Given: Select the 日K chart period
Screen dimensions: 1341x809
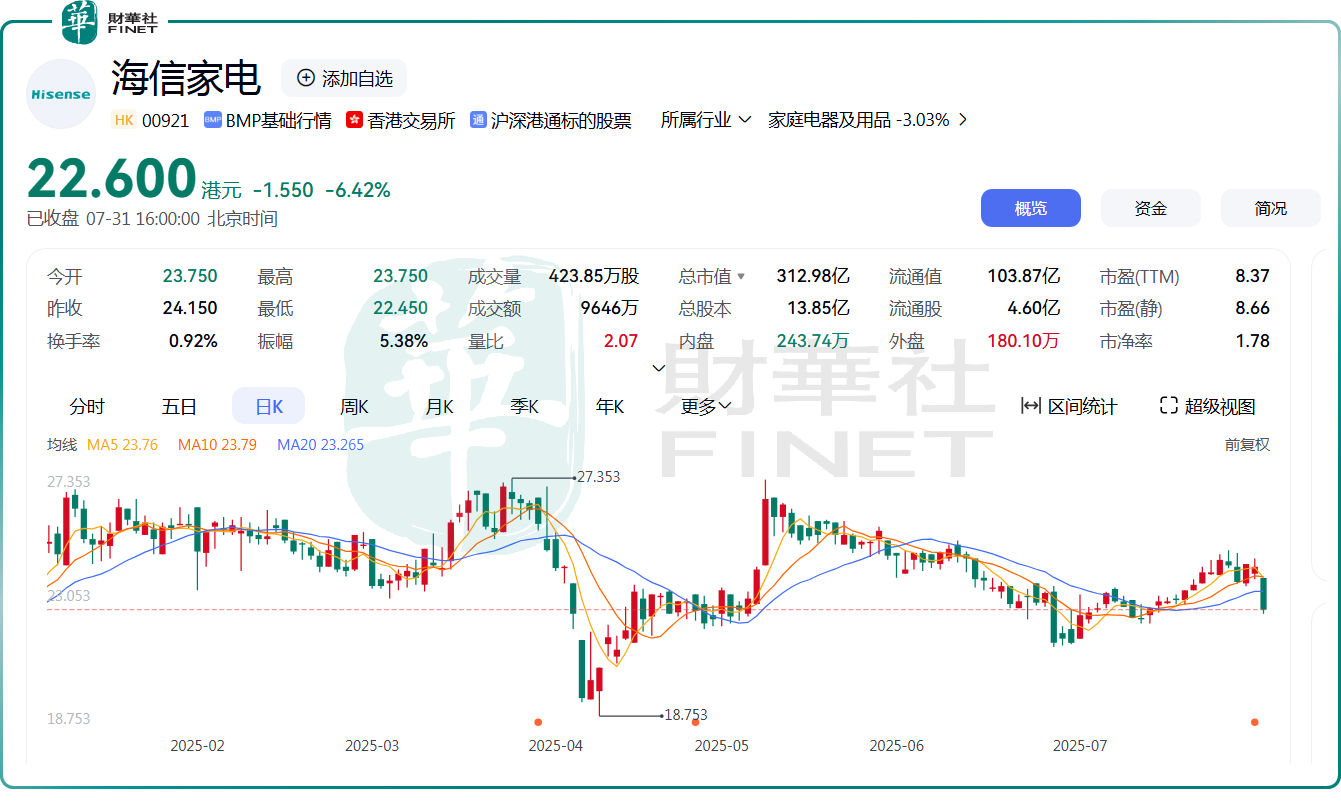Looking at the screenshot, I should [269, 407].
